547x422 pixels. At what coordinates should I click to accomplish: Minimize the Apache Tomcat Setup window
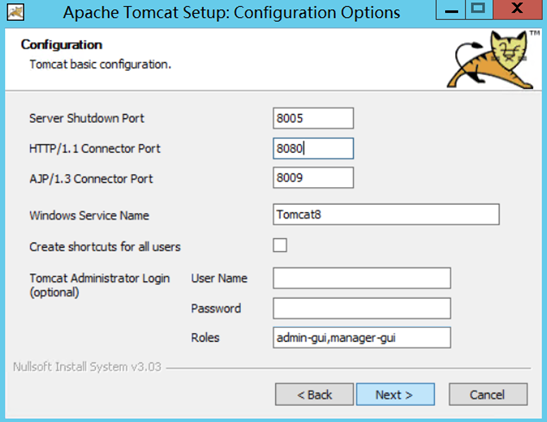451,9
